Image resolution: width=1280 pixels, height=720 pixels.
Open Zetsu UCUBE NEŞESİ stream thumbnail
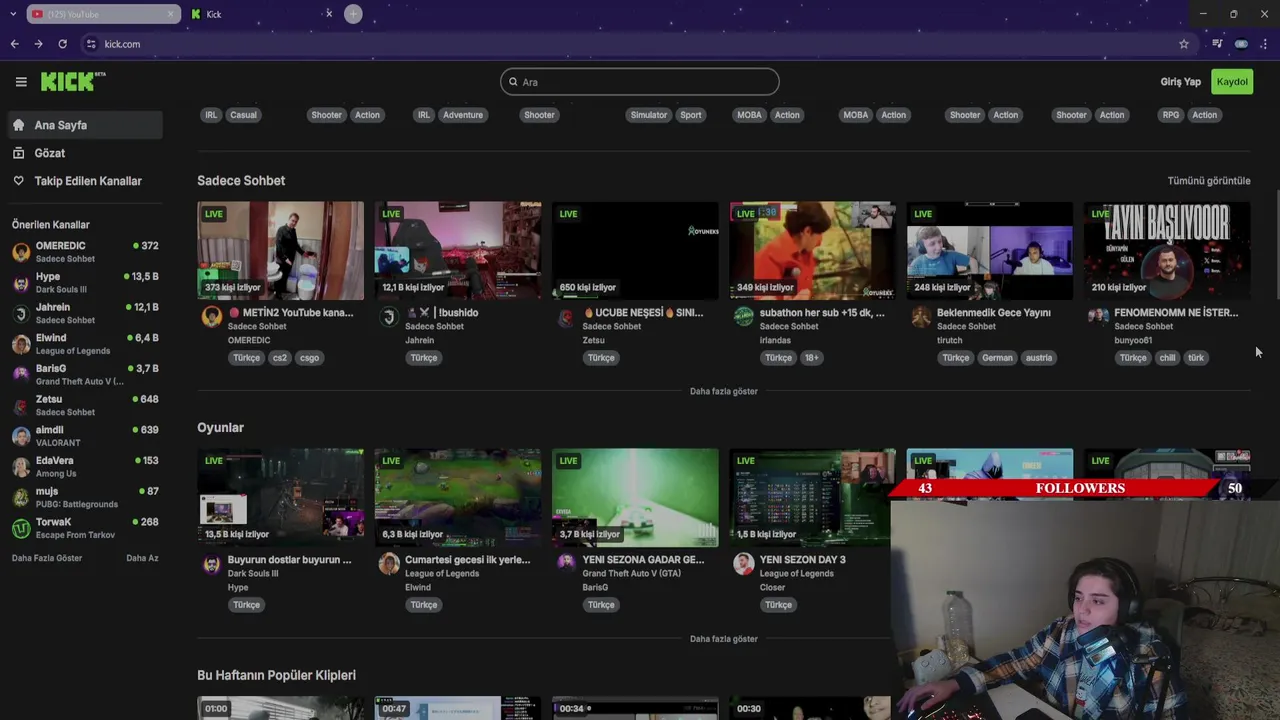coord(635,250)
